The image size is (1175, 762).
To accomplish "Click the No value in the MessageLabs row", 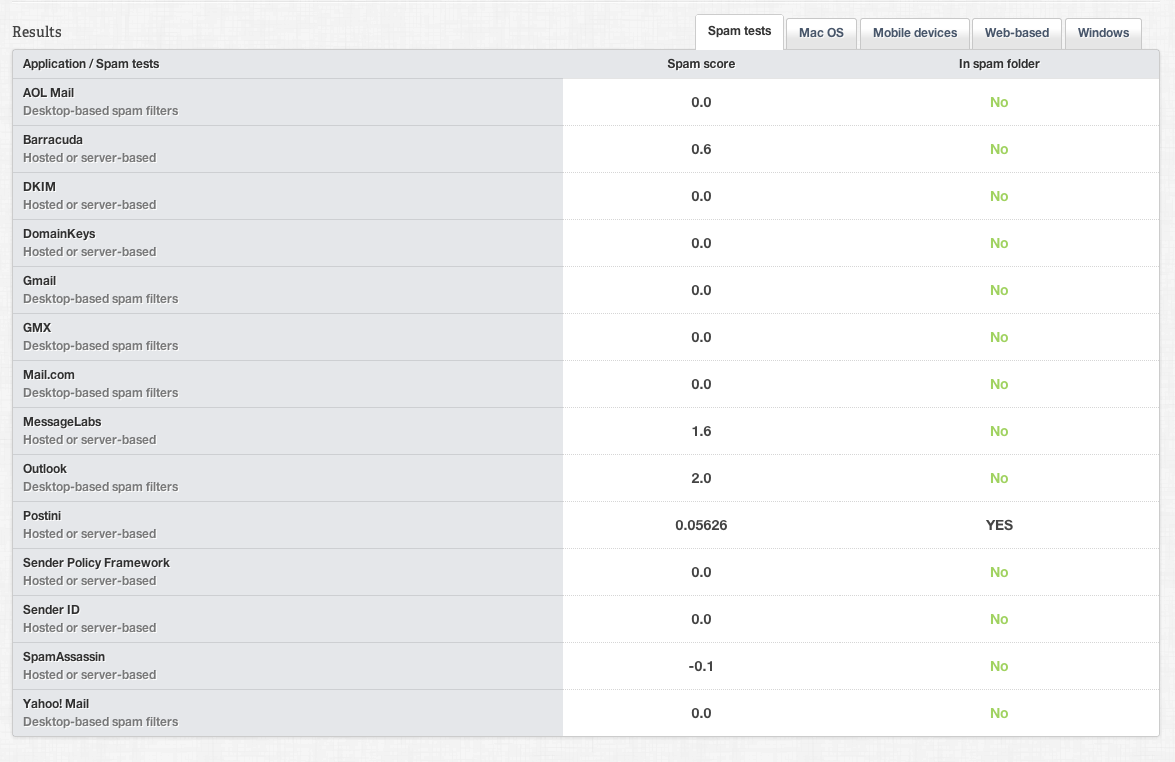I will (x=999, y=431).
